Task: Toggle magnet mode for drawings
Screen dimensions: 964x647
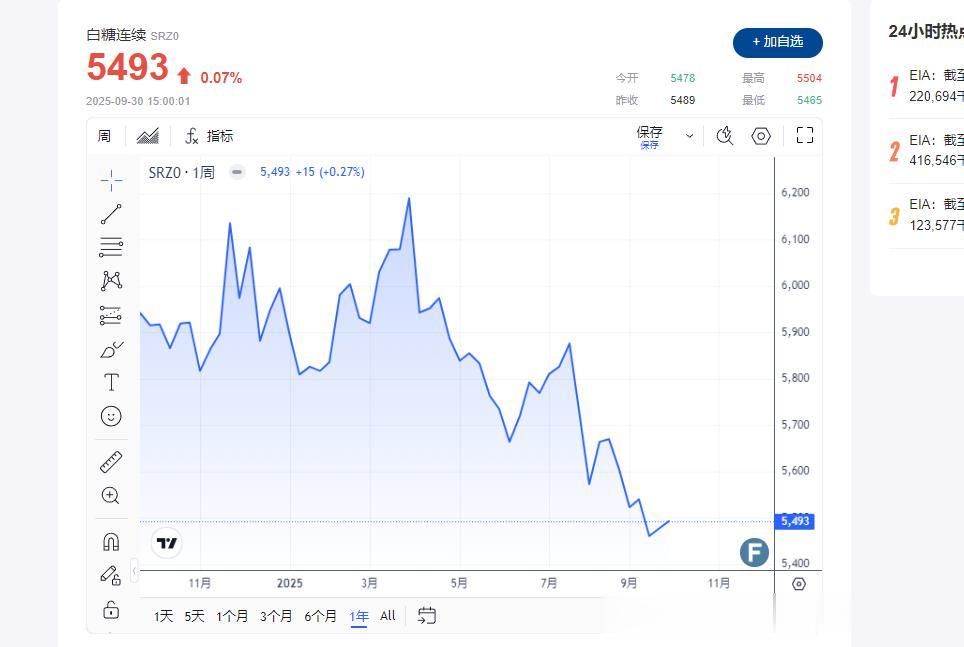Action: (x=111, y=542)
